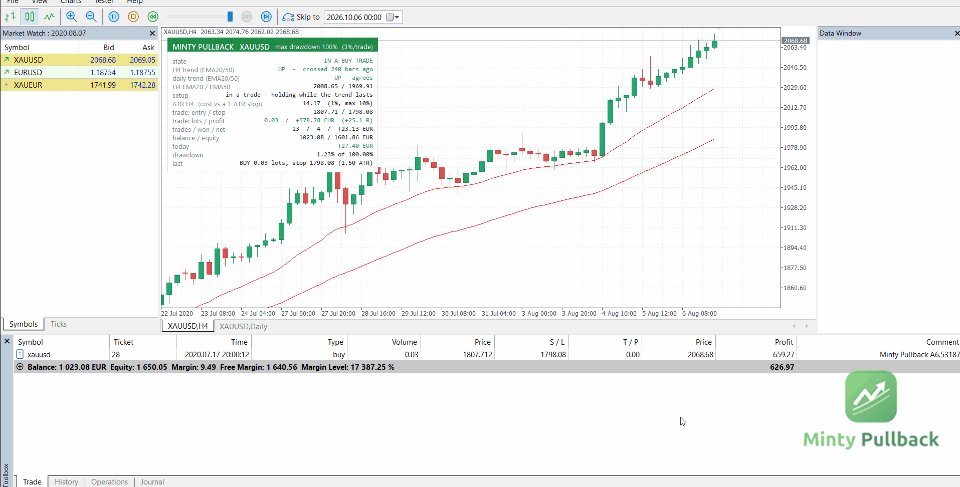Screen dimensions: 960x487
Task: Click the green rewind playback icon
Action: 153,17
